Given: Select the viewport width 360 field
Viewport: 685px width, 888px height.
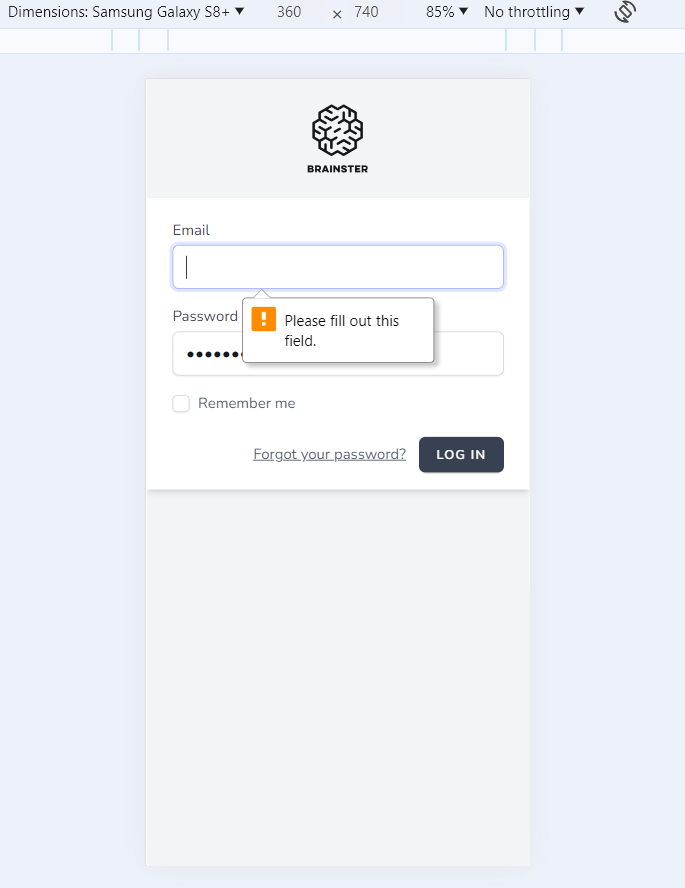Looking at the screenshot, I should click(x=289, y=12).
